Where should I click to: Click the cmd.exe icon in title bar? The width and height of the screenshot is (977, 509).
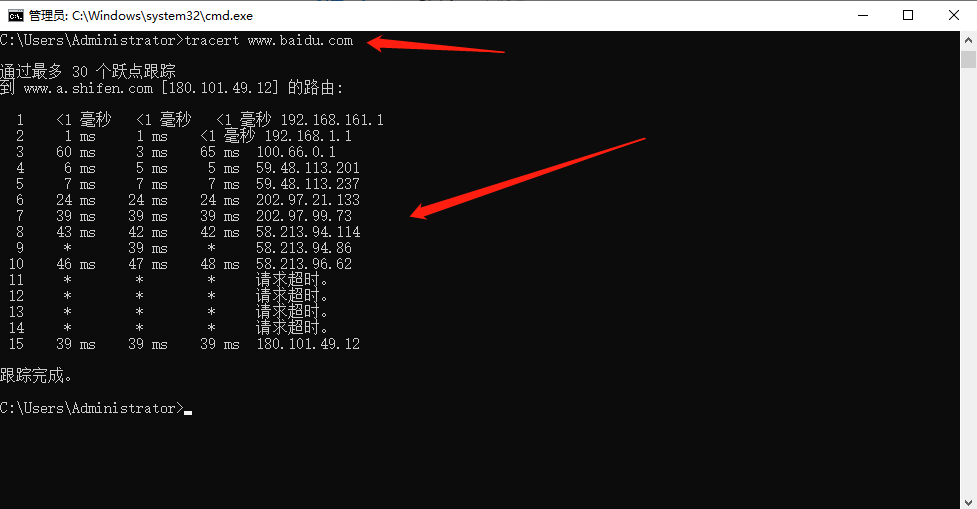16,16
